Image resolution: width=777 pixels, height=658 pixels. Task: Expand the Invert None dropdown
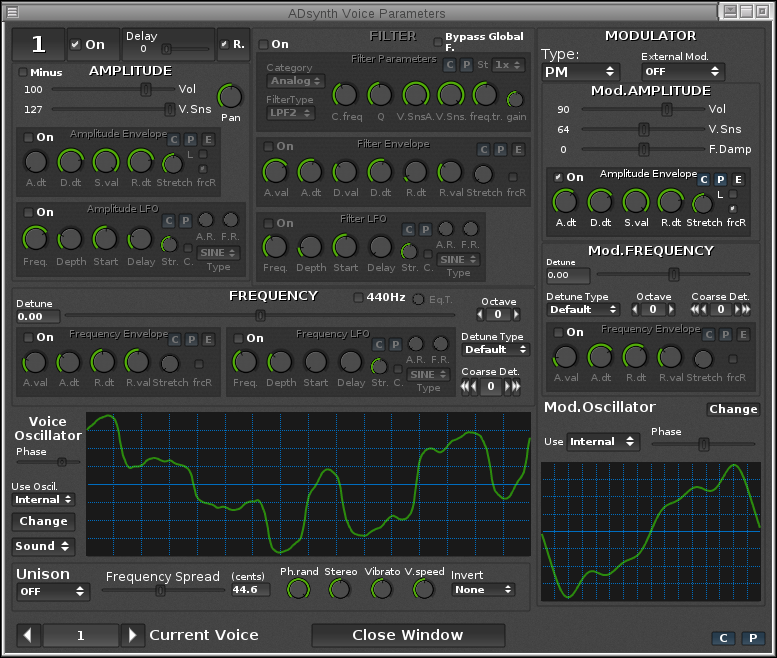[x=484, y=590]
